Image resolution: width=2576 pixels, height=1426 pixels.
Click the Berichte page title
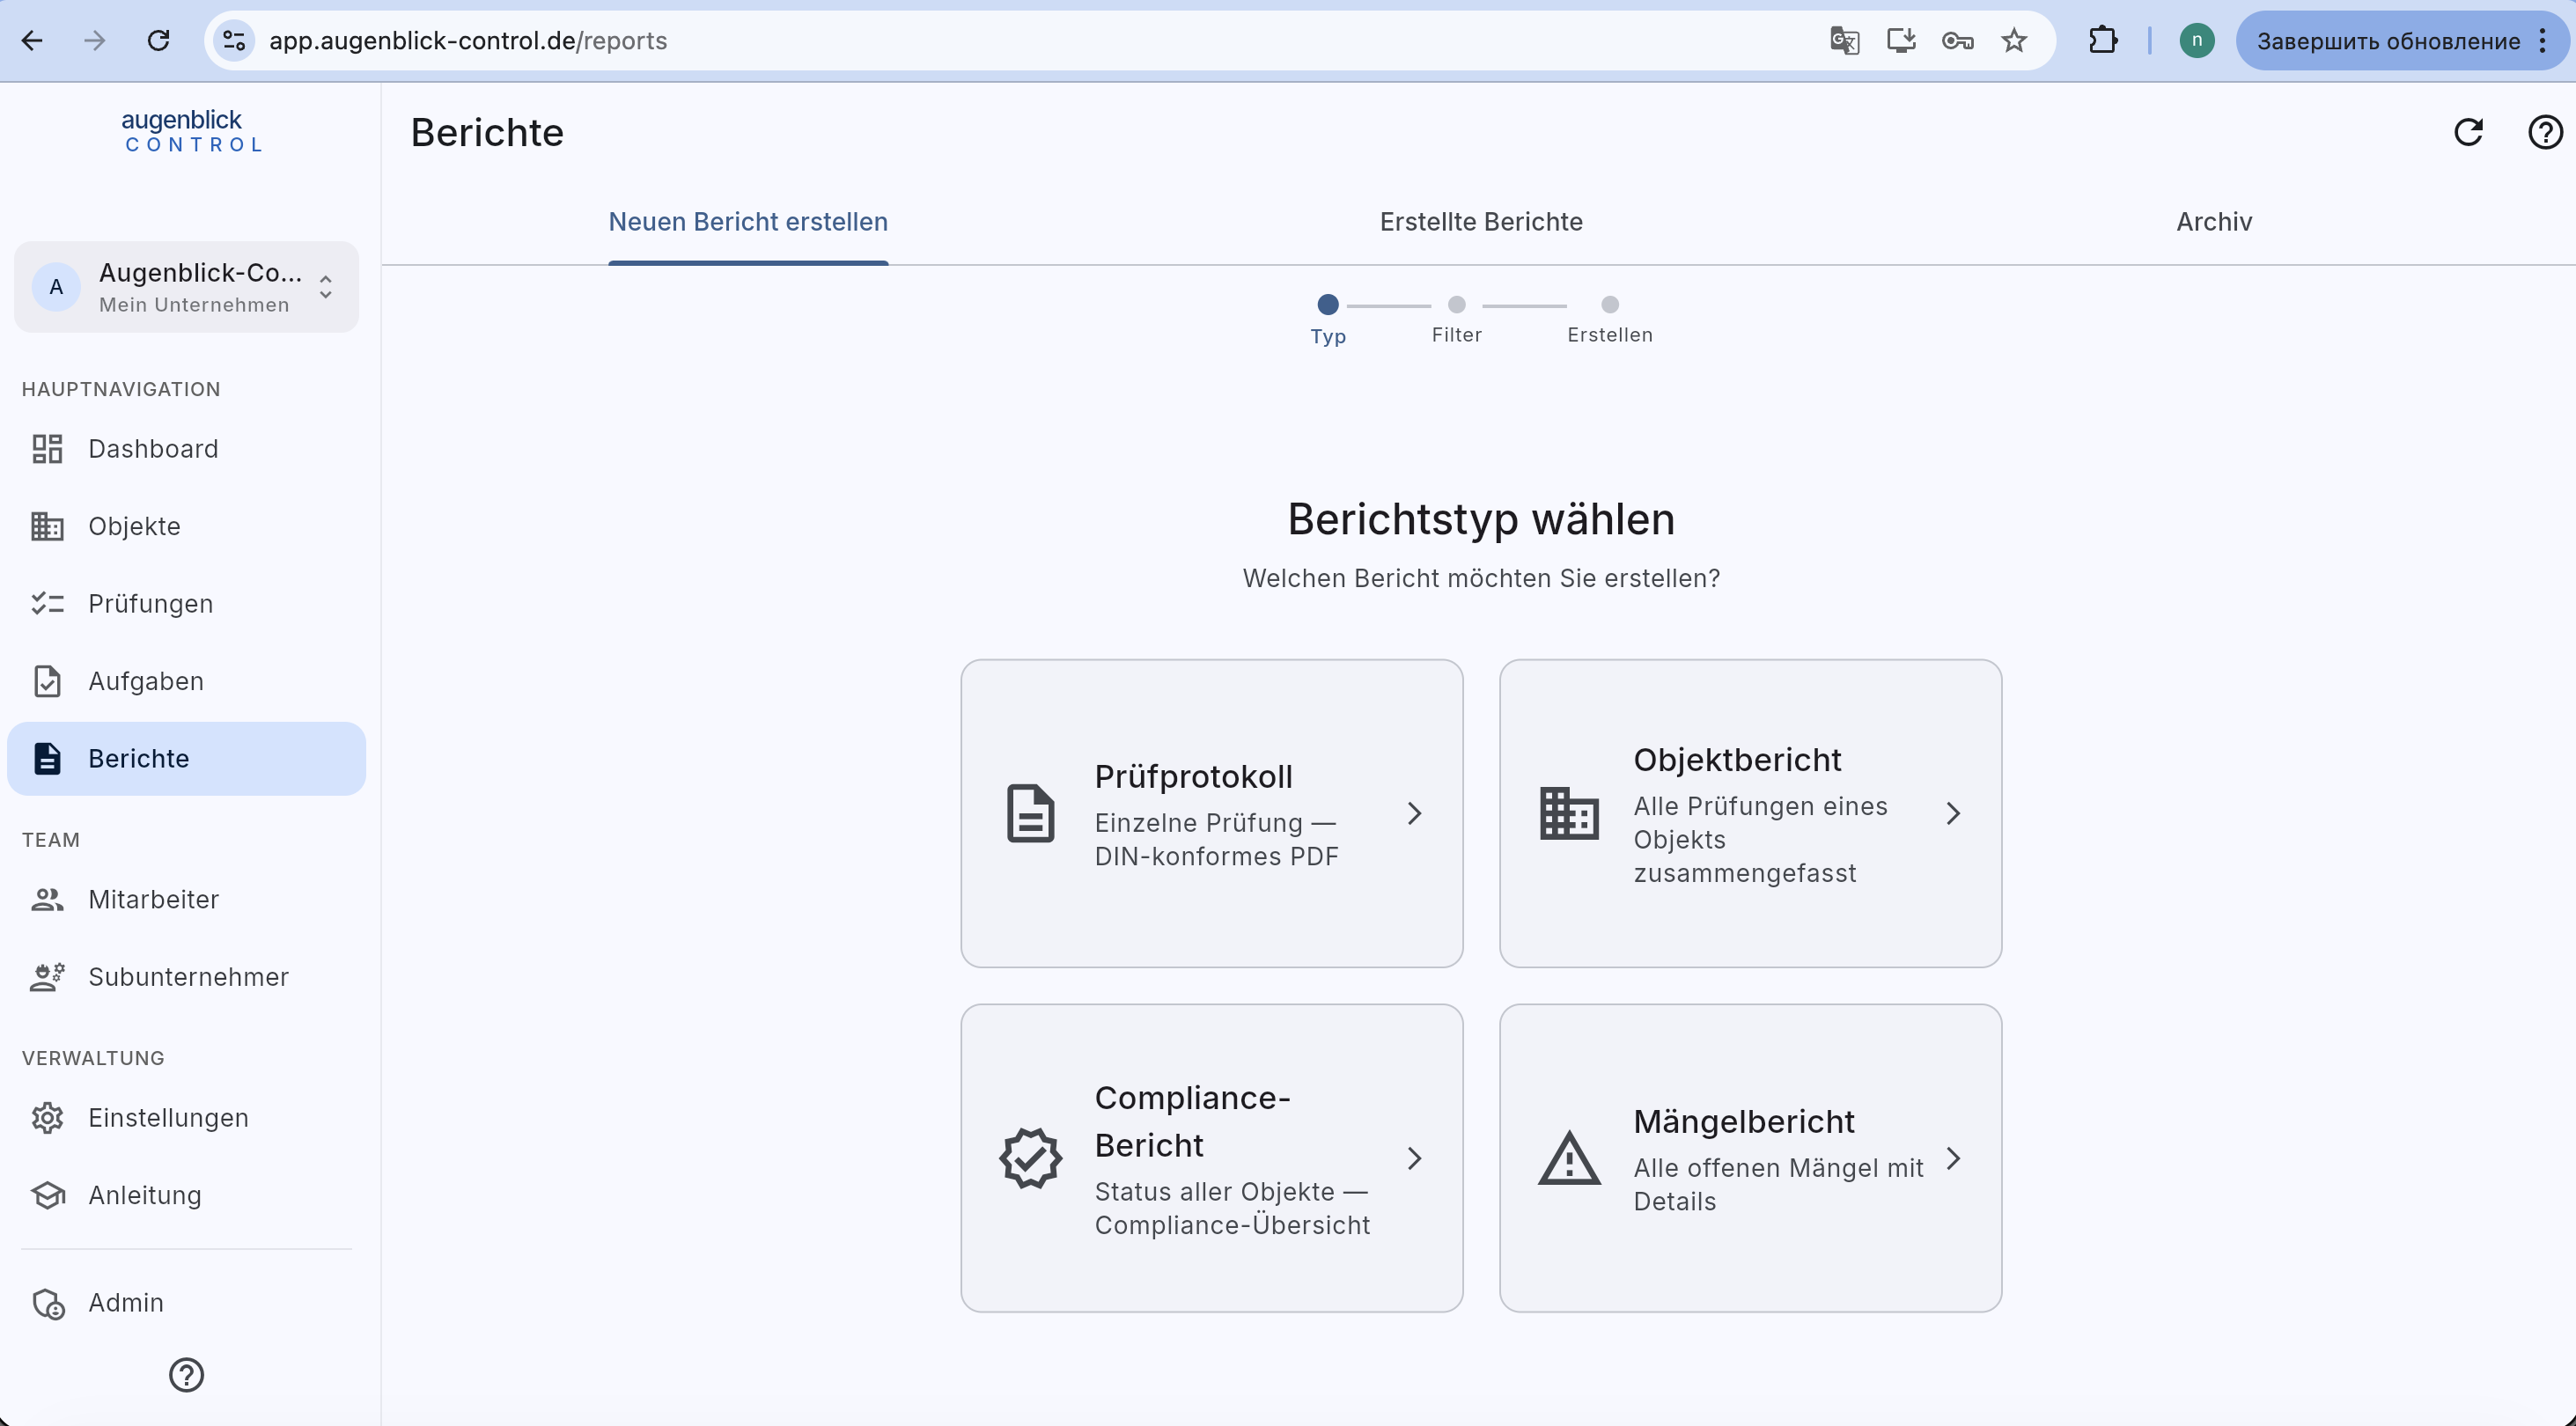487,132
